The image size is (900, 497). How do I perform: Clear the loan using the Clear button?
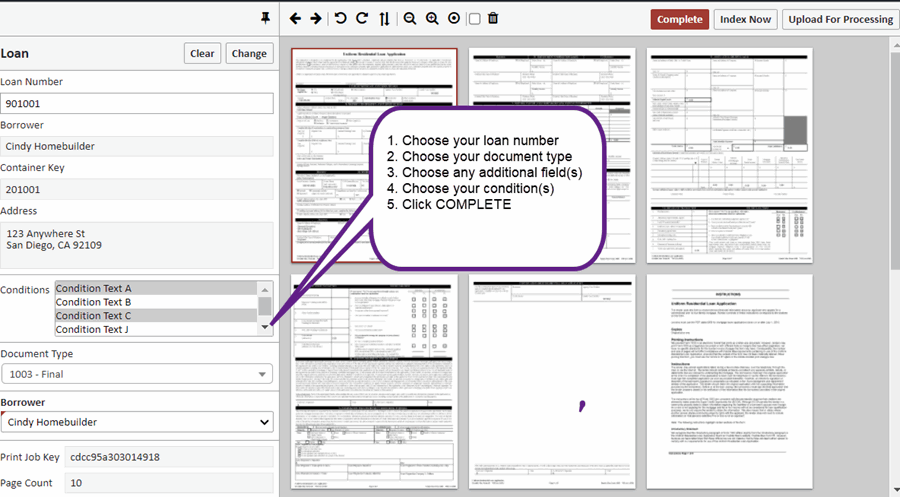point(202,54)
